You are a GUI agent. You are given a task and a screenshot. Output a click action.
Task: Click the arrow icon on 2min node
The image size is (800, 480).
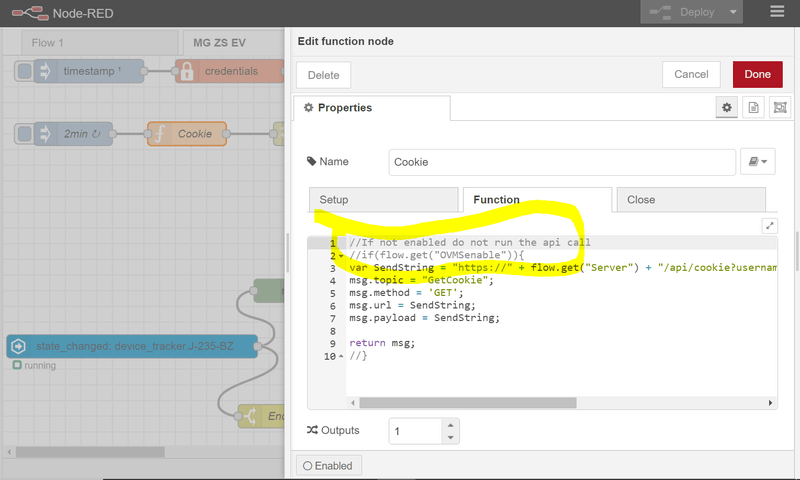(x=45, y=134)
